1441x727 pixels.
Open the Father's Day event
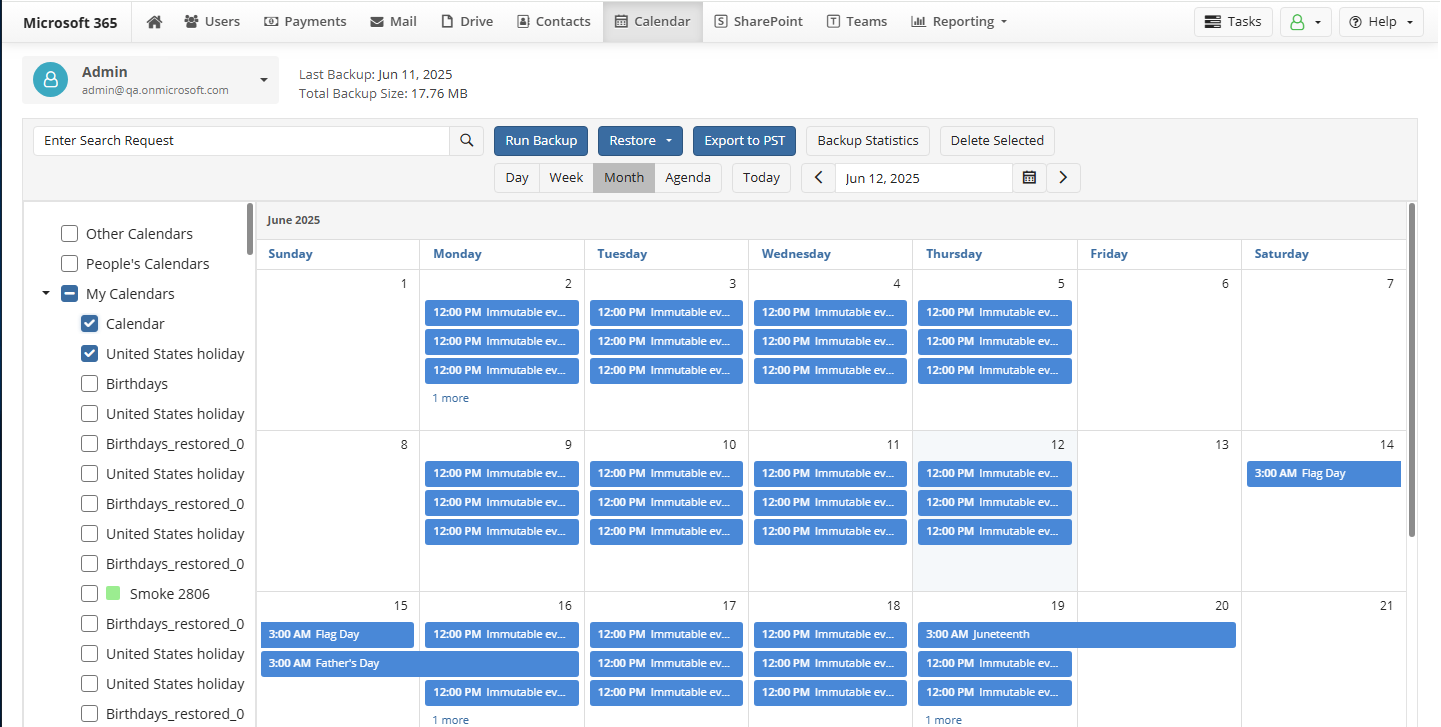click(420, 664)
